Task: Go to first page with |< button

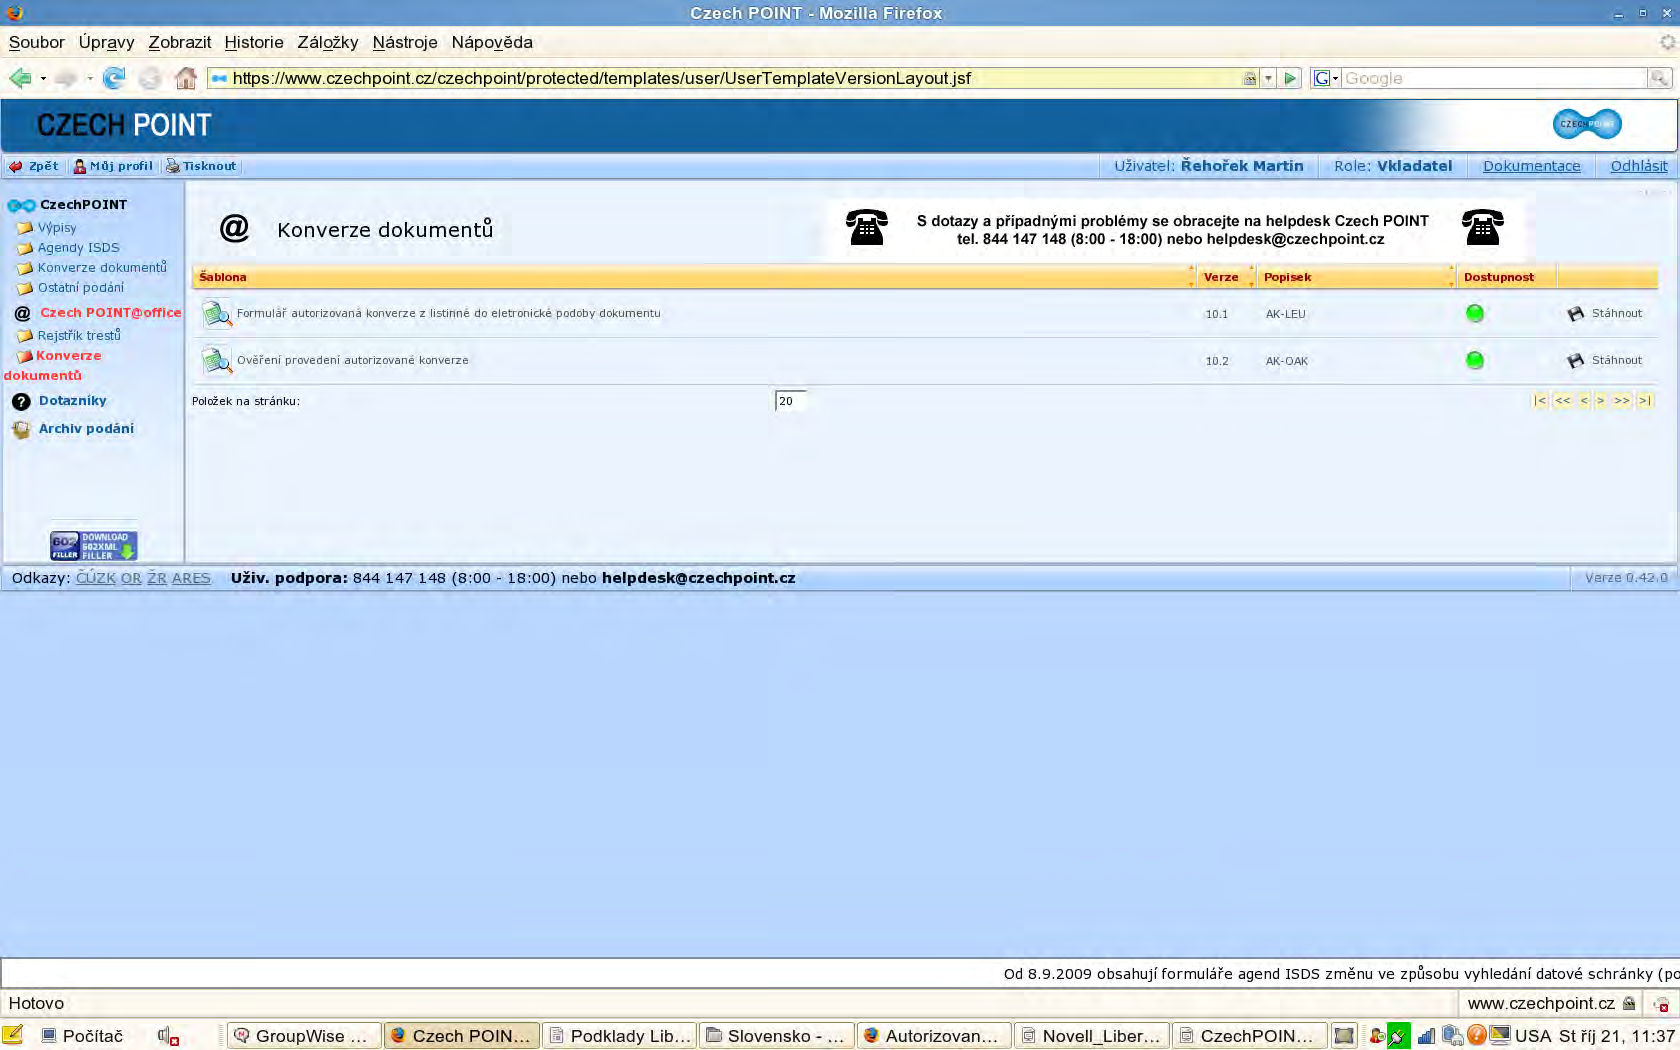Action: click(1540, 400)
